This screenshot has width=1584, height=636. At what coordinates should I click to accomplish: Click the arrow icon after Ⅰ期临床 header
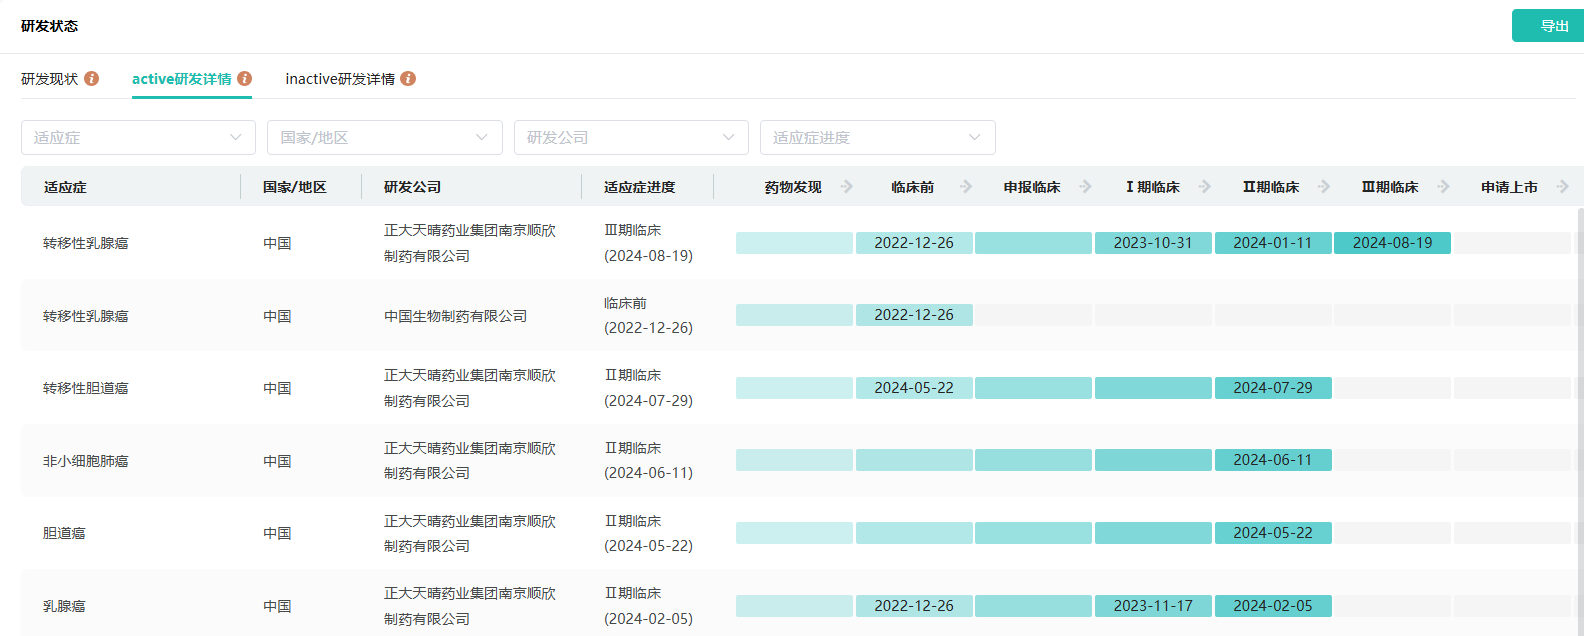tap(1205, 187)
